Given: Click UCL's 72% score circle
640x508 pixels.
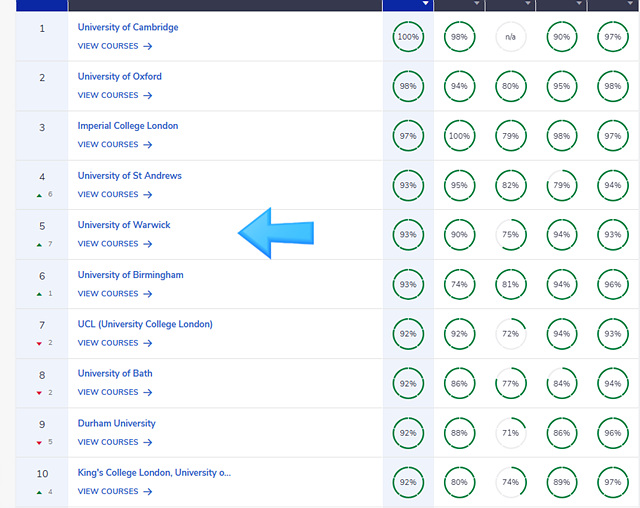Looking at the screenshot, I should 511,334.
